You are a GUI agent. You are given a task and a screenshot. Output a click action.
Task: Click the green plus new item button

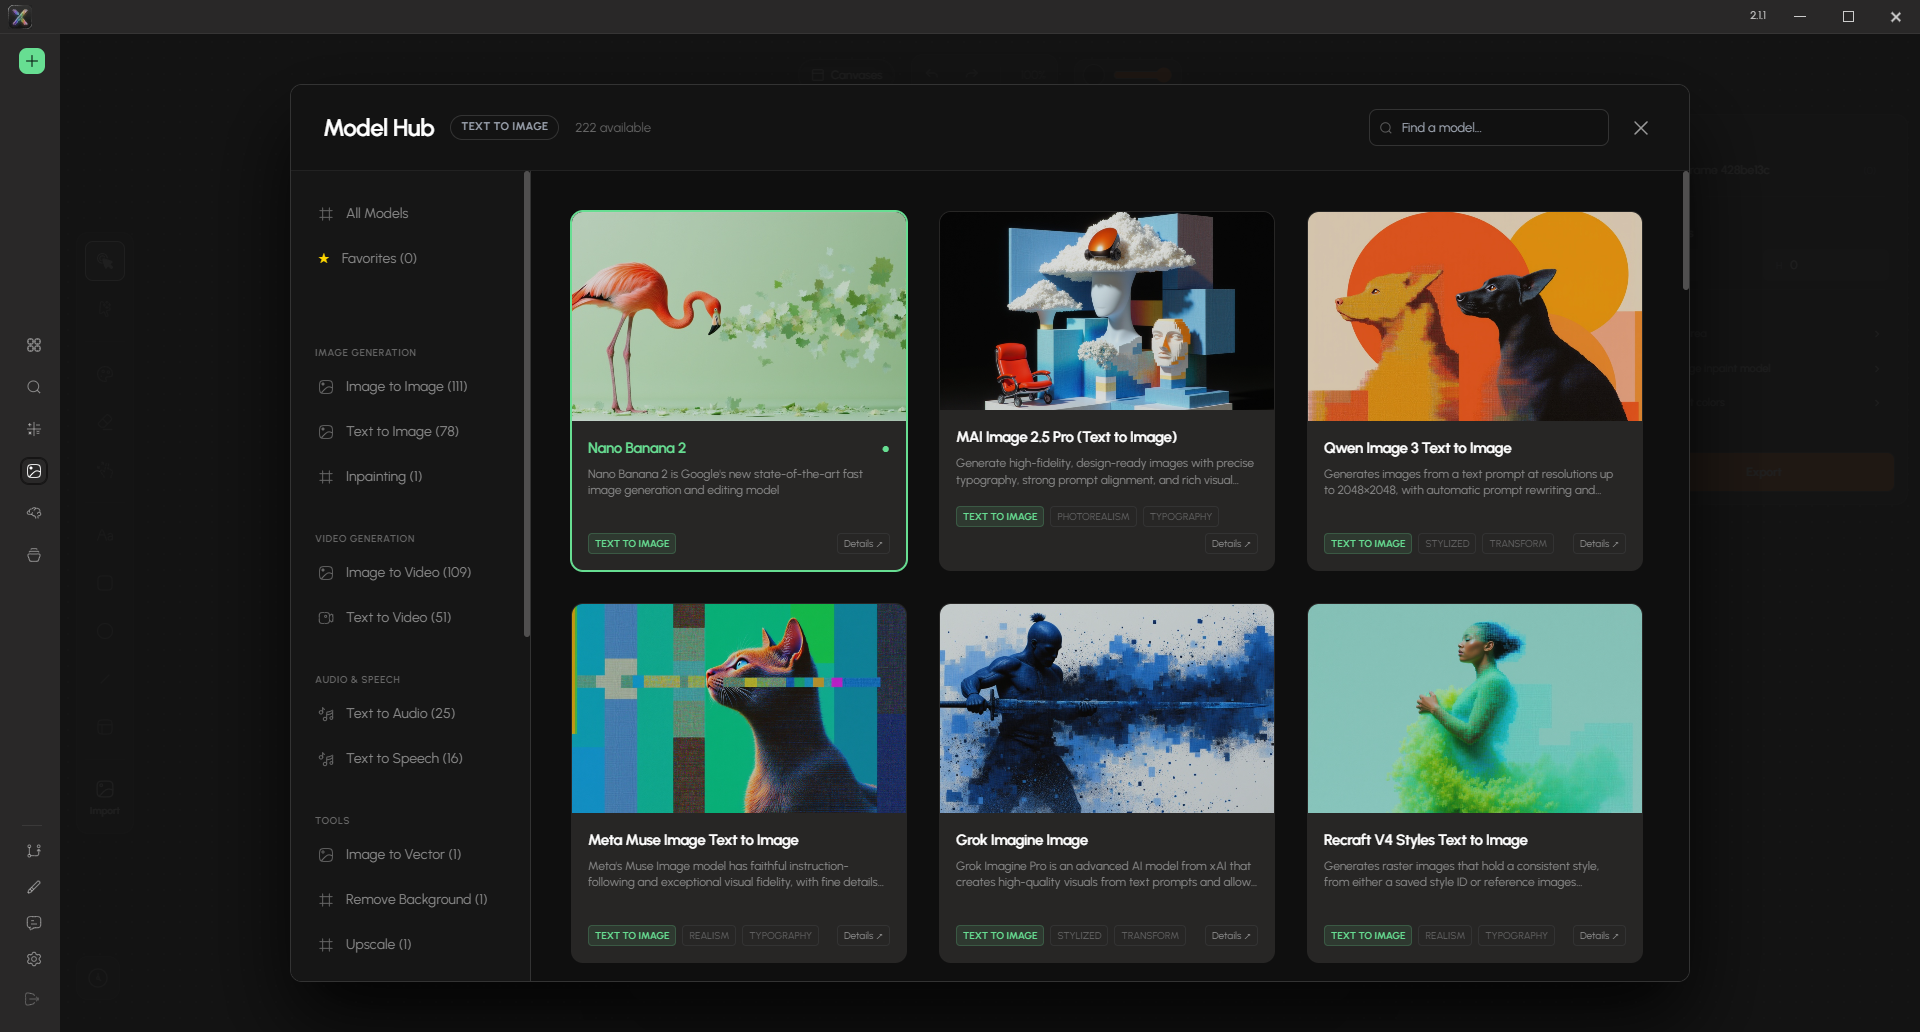pos(32,61)
